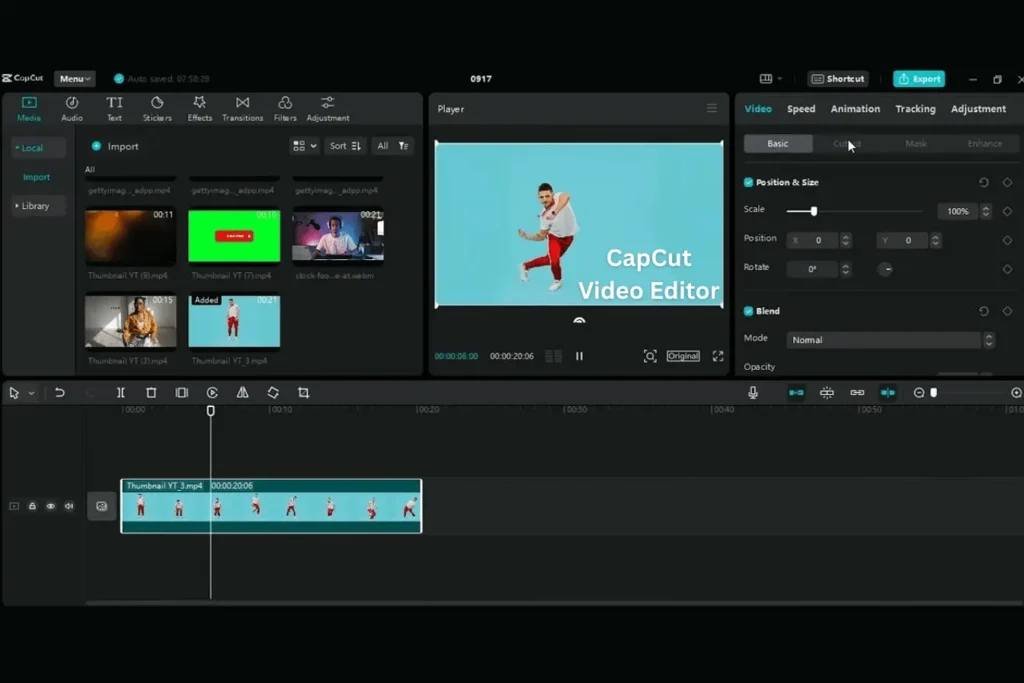Switch to the Speed tab
Screen dimensions: 1024x683
tap(801, 109)
